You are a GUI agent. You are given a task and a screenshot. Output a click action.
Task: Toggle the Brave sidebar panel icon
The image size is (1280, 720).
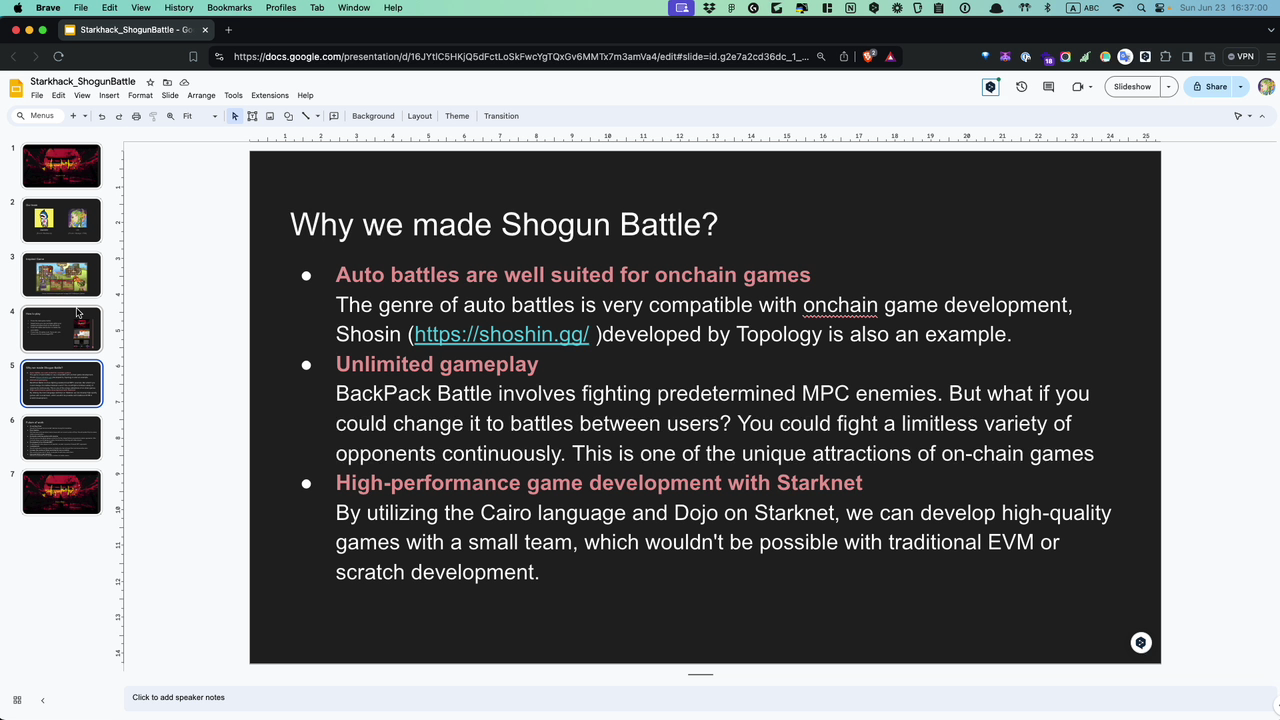coord(1187,57)
